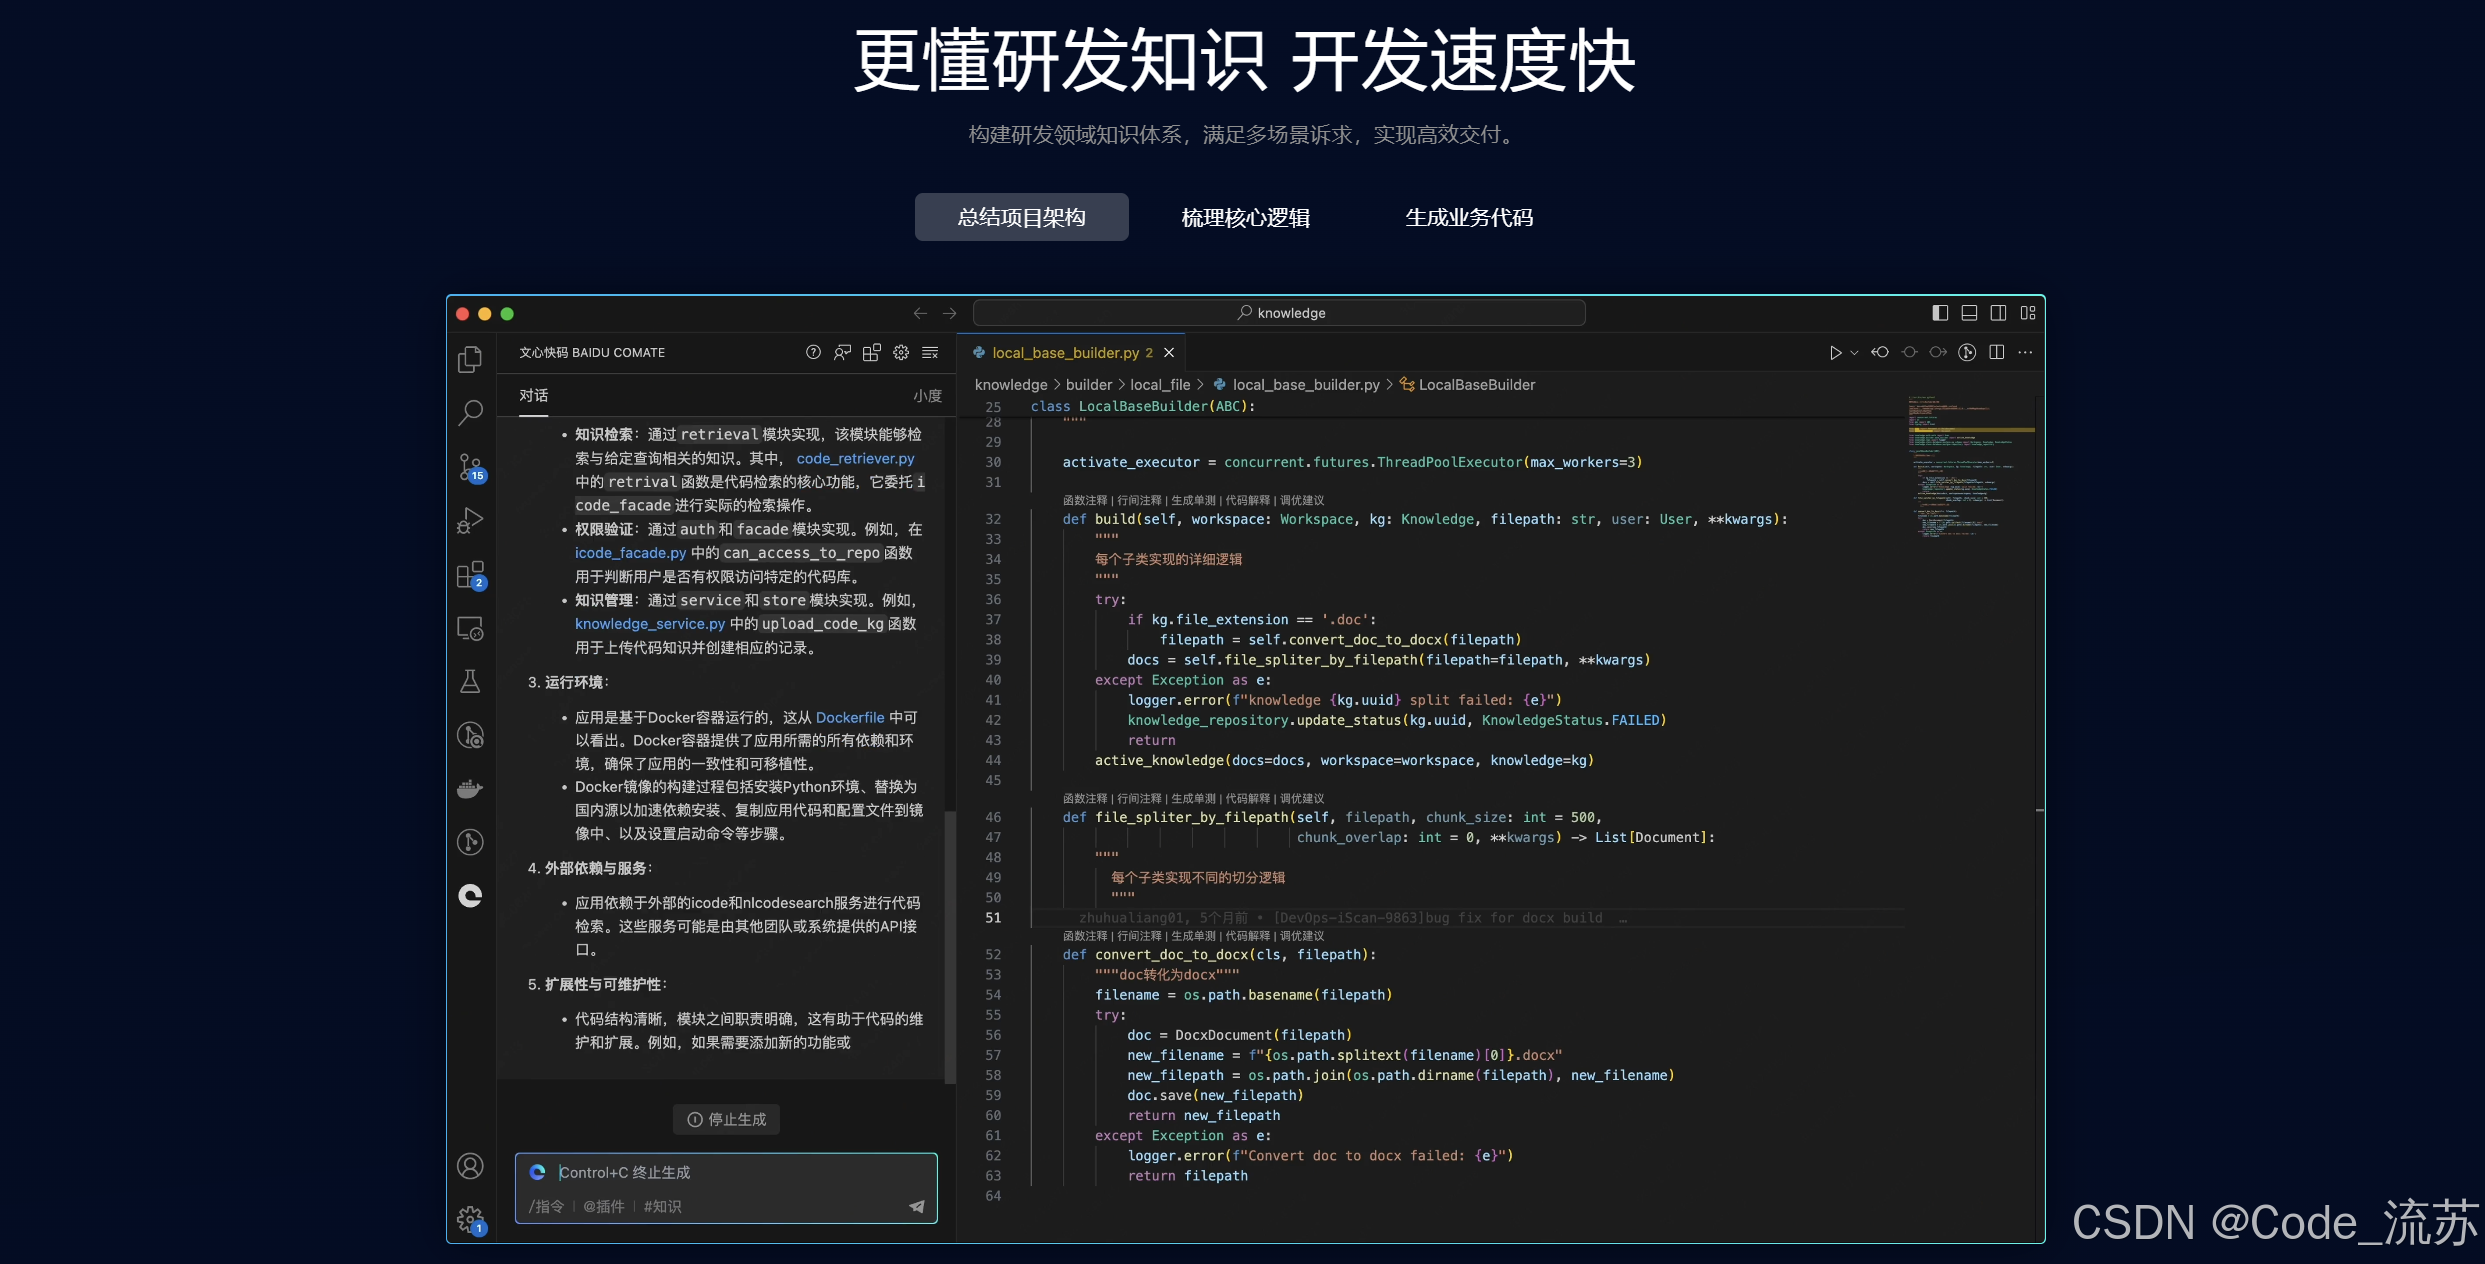
Task: Click the send message paper-plane icon
Action: coord(916,1206)
